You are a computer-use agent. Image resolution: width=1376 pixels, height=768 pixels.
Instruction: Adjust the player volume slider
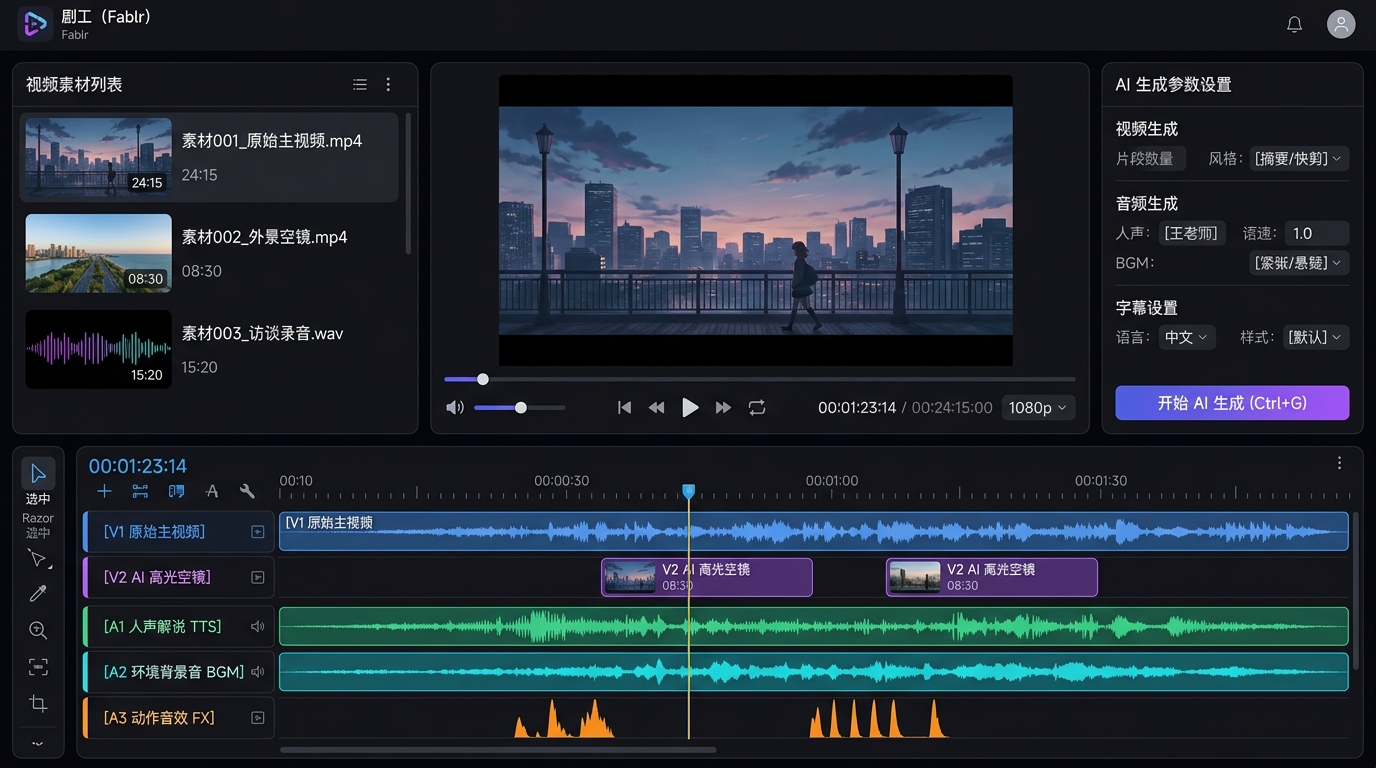(x=520, y=407)
